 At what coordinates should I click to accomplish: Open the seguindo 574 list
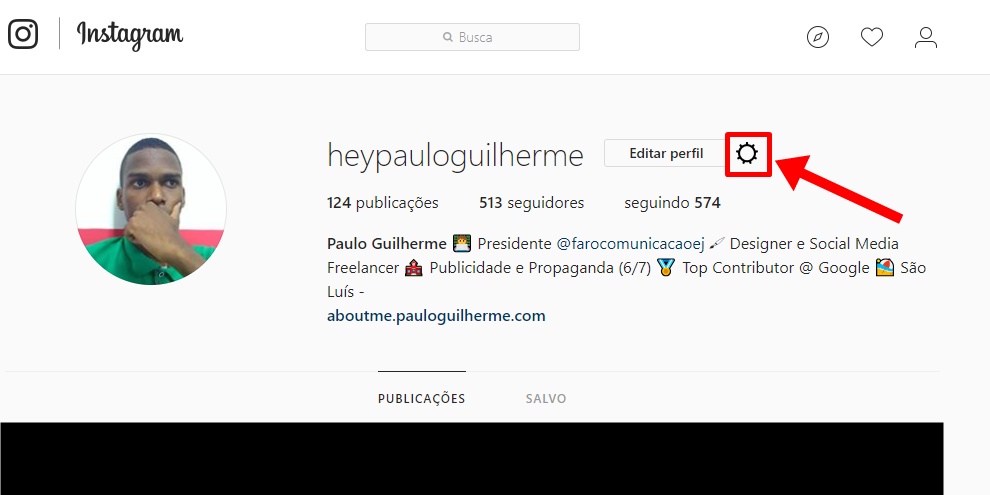coord(672,203)
